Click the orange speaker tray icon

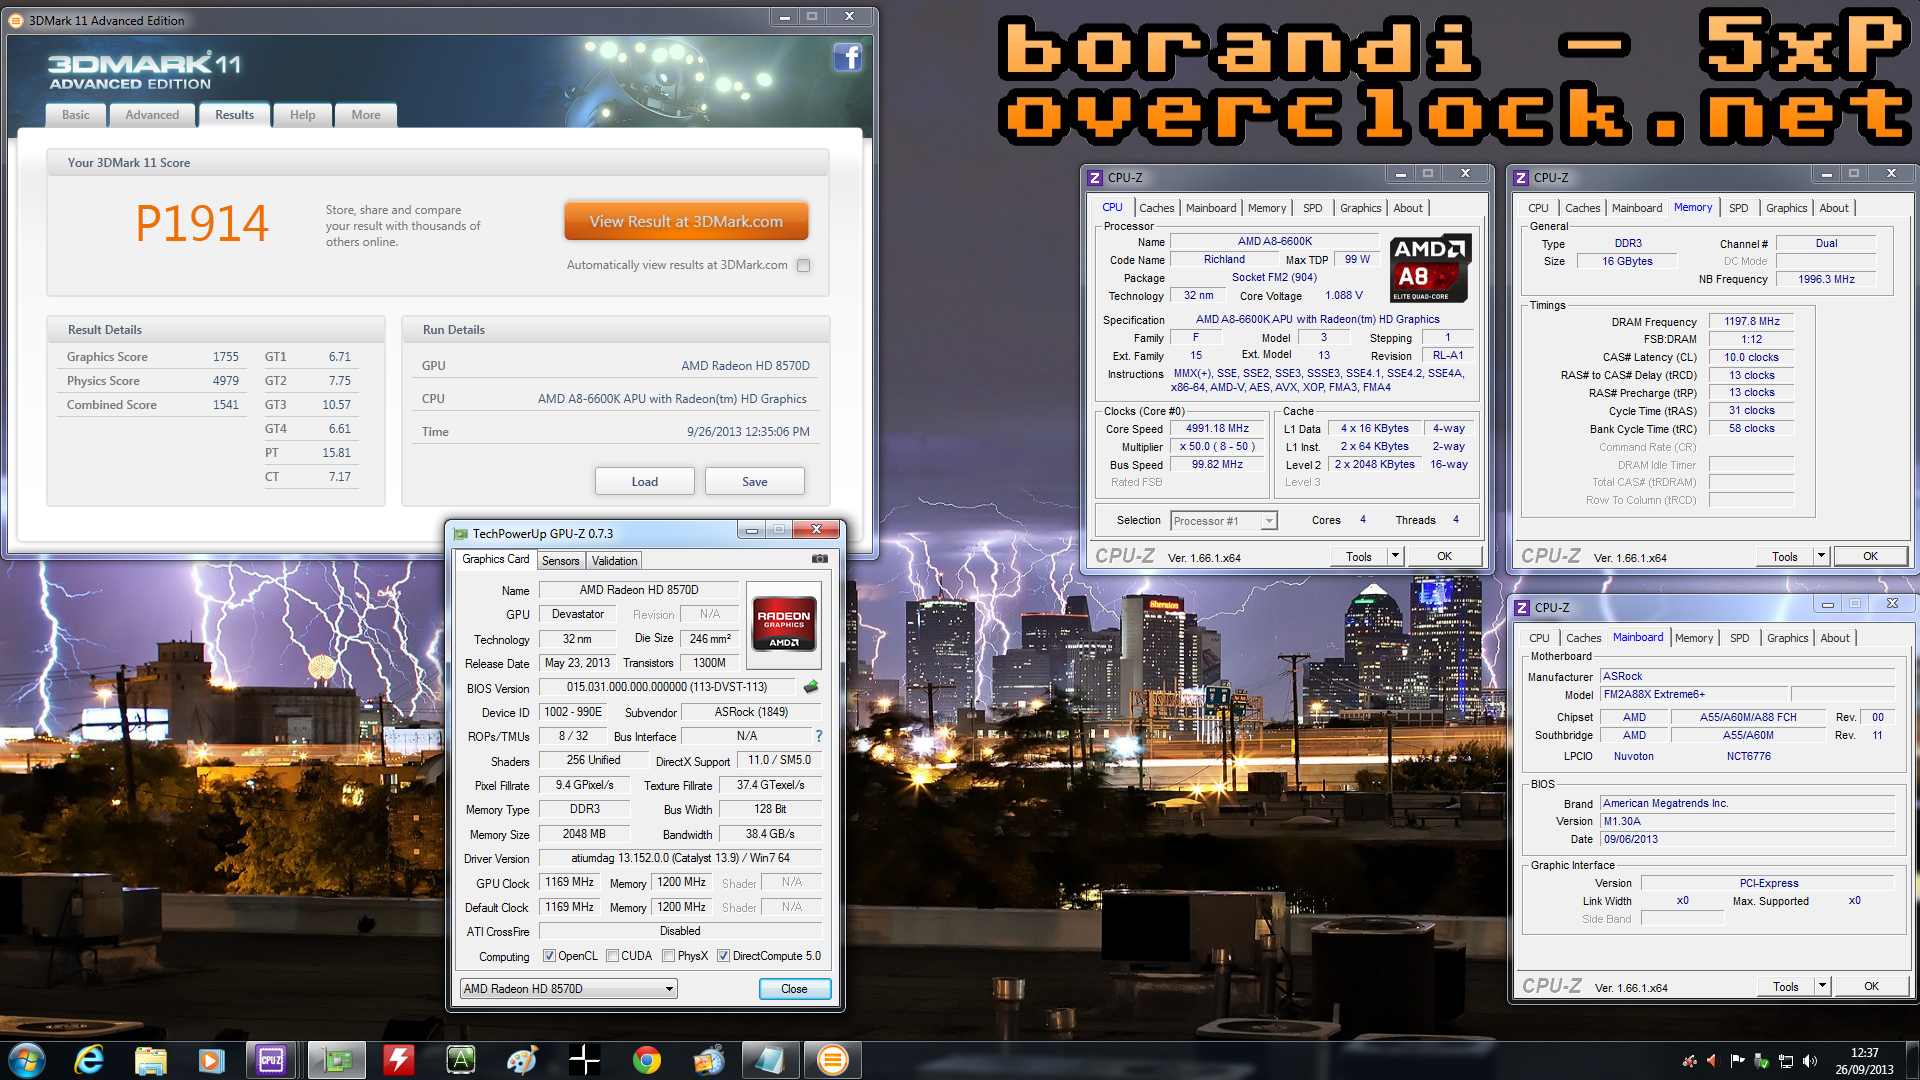tap(1713, 1061)
